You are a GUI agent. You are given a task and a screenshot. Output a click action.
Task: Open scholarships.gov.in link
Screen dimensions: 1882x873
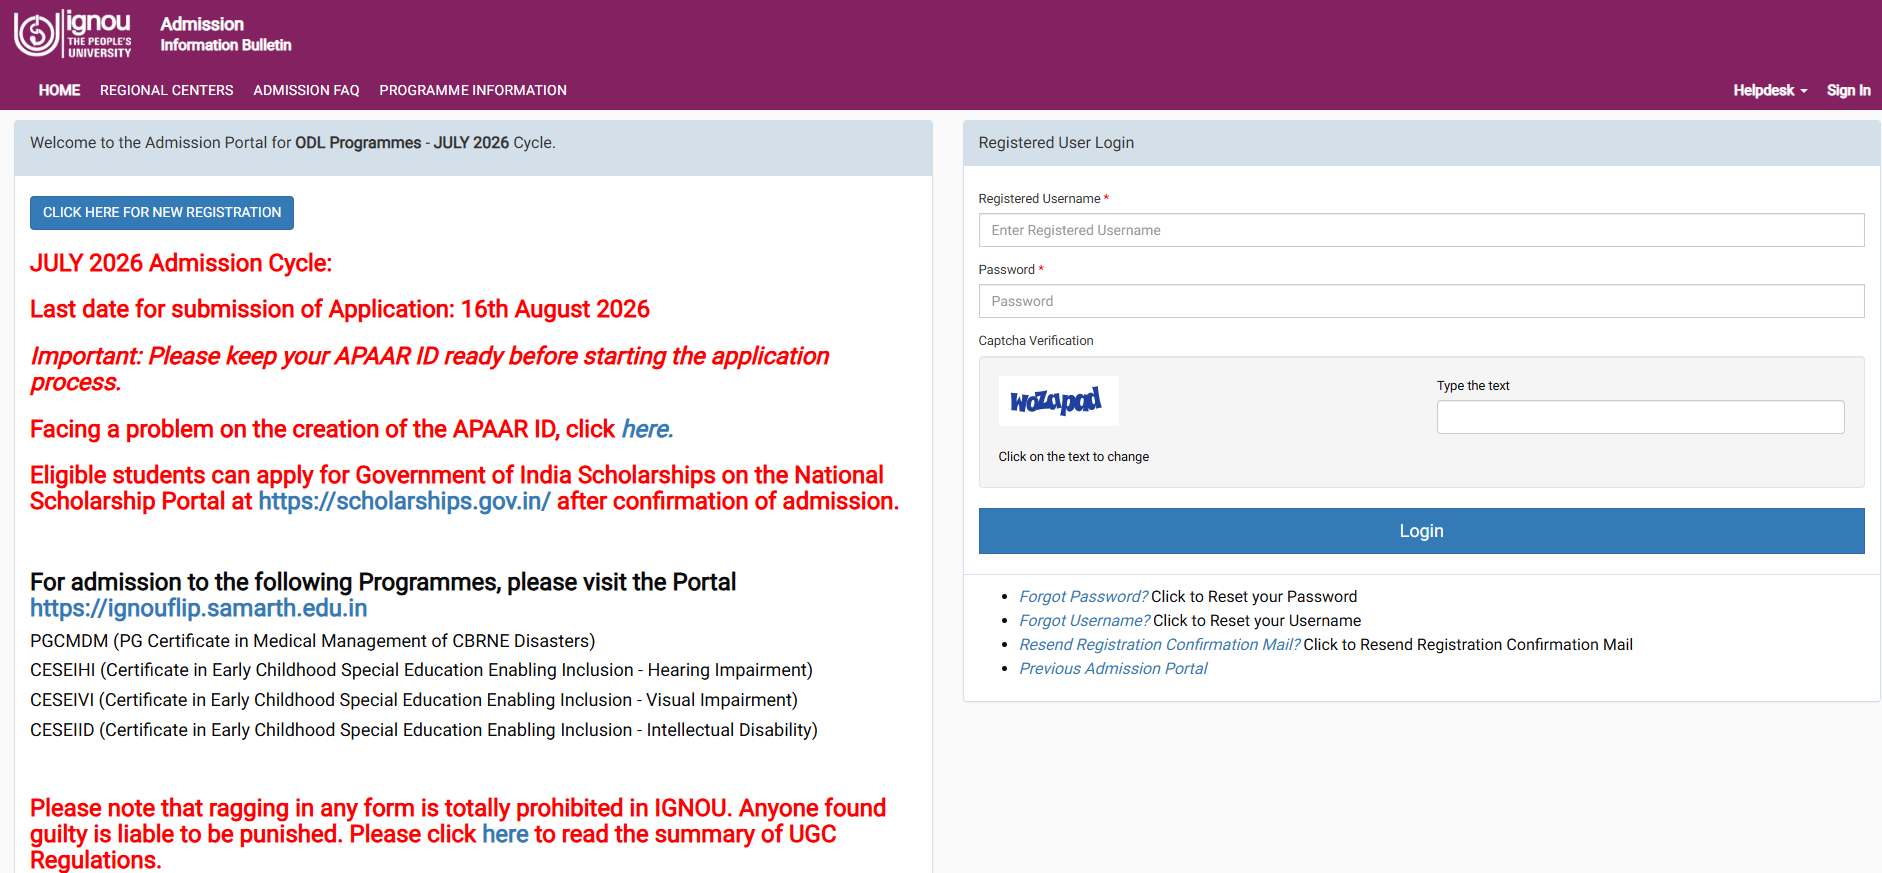(404, 501)
